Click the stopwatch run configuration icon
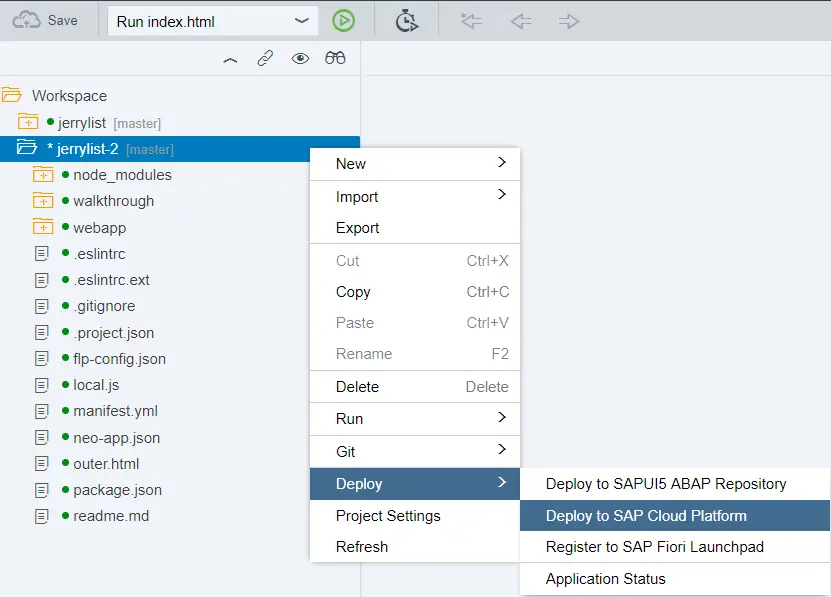Image resolution: width=831 pixels, height=597 pixels. point(406,21)
